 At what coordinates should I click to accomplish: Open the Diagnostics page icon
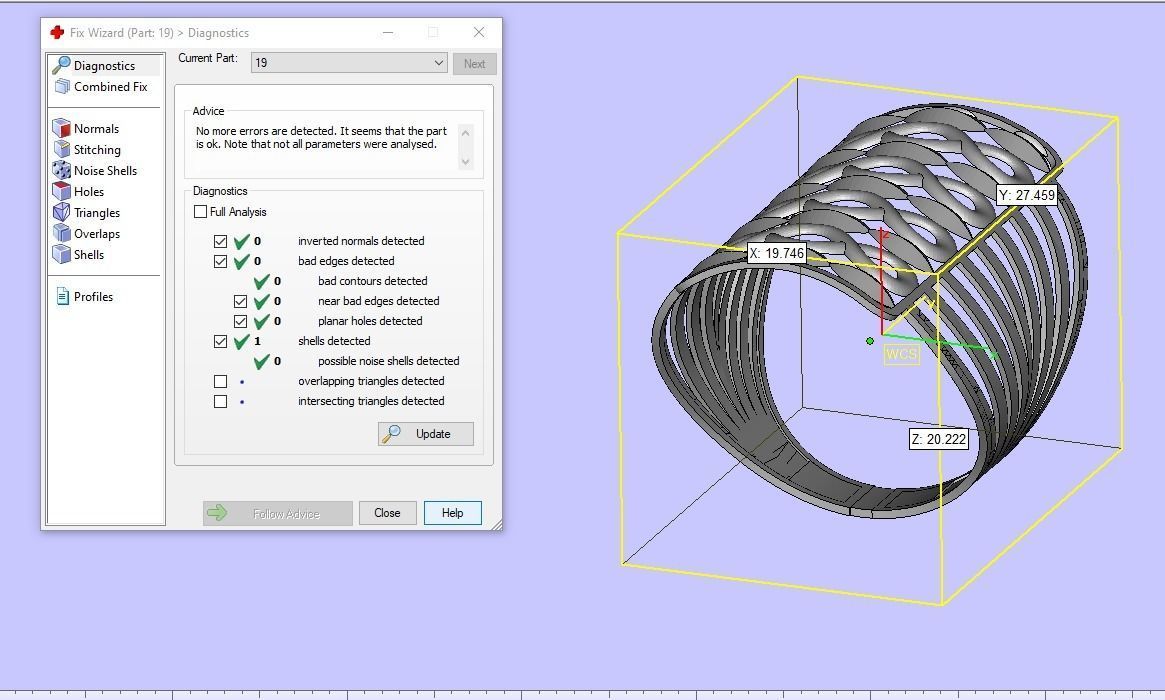click(62, 65)
